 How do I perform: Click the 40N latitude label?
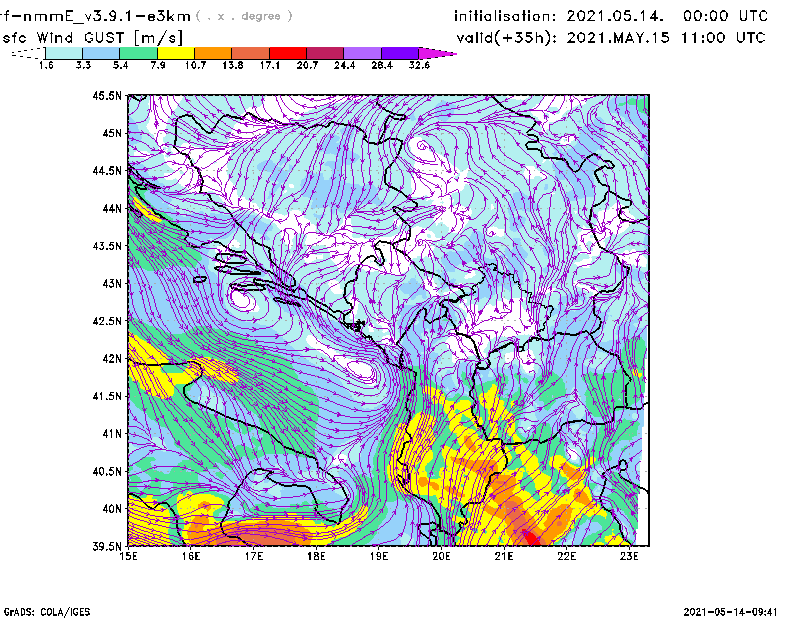[112, 509]
